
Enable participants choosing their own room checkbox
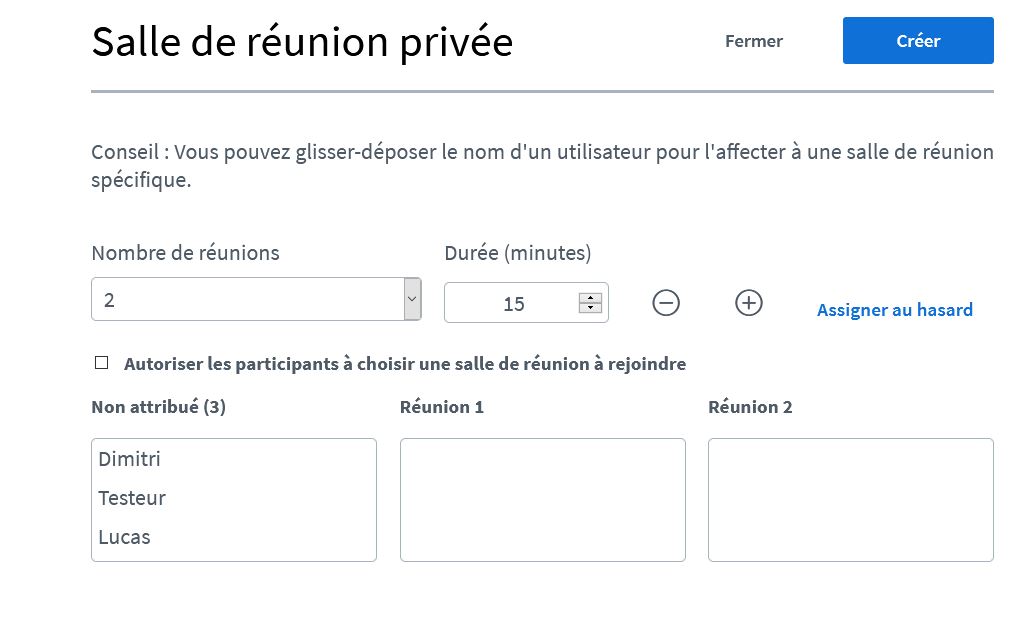[101, 363]
